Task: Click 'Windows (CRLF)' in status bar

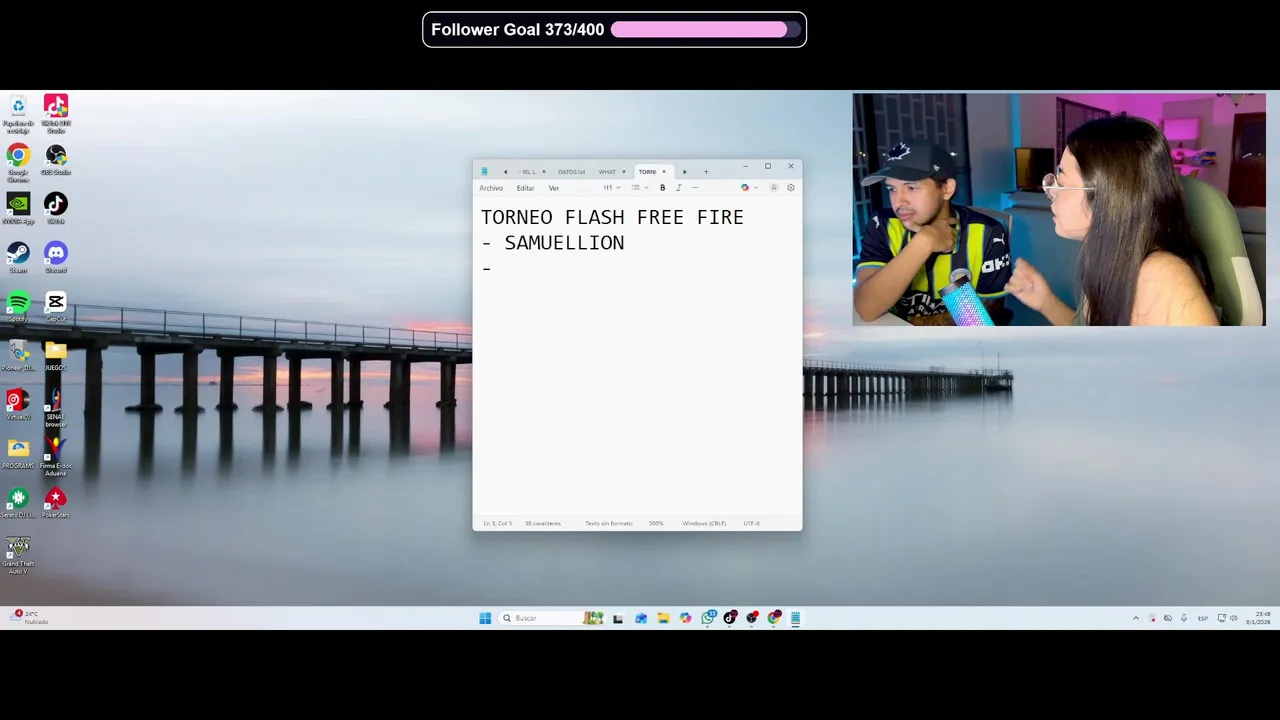Action: click(704, 523)
